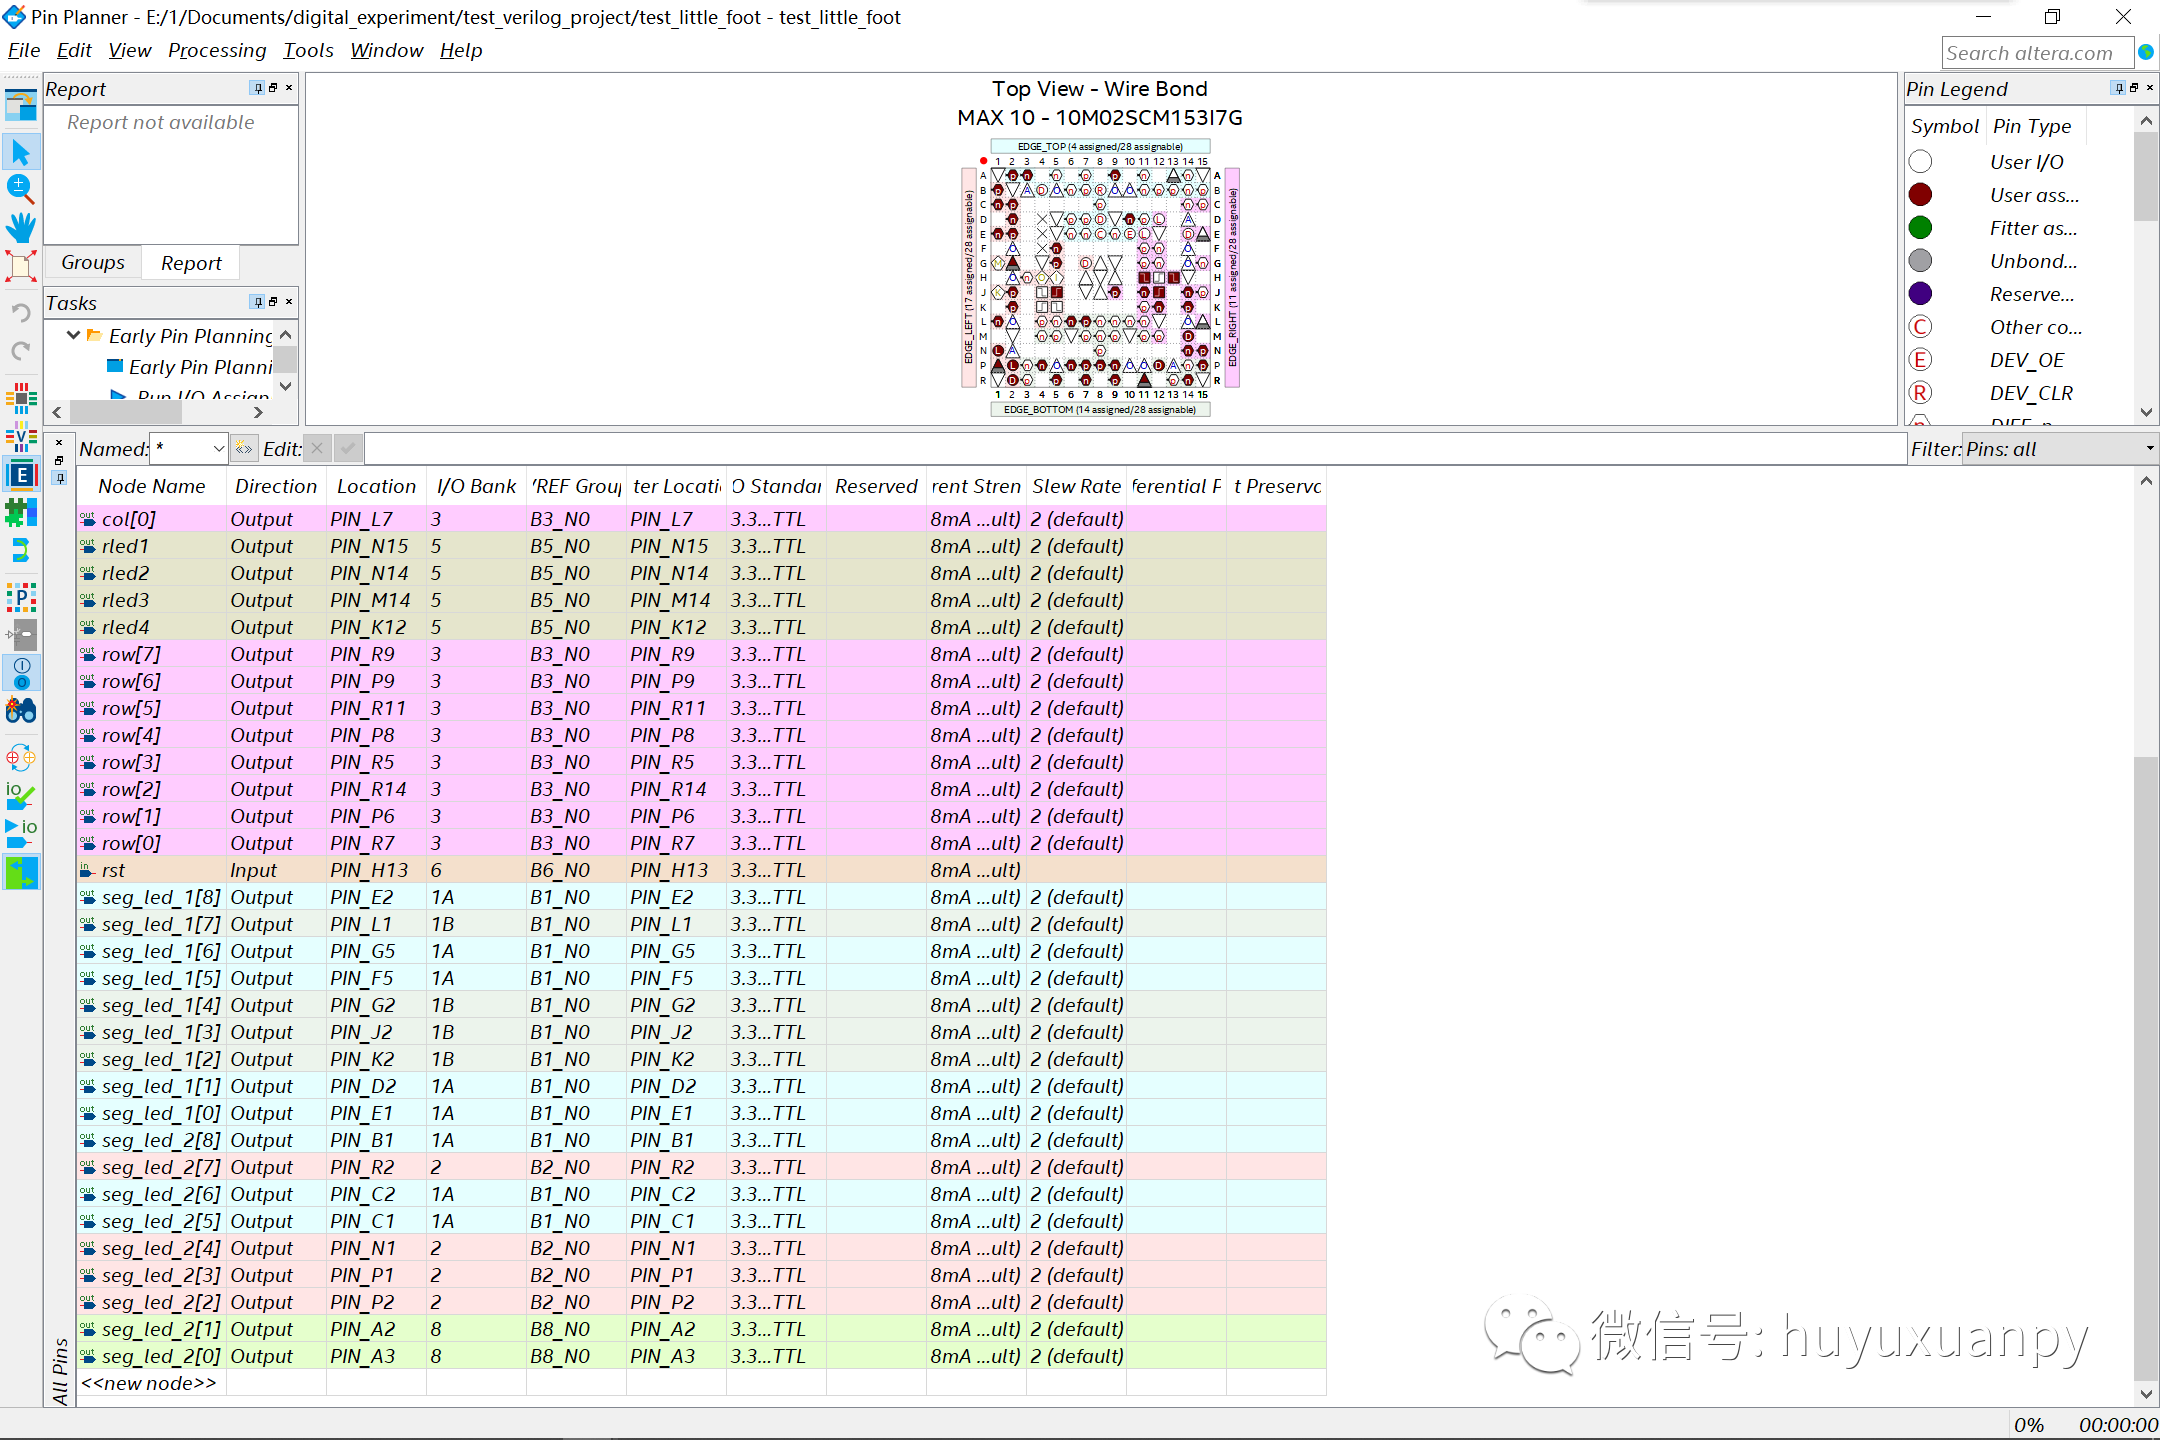Click the swap pins circular arrows icon
Viewport: 2160px width, 1440px height.
[x=21, y=757]
